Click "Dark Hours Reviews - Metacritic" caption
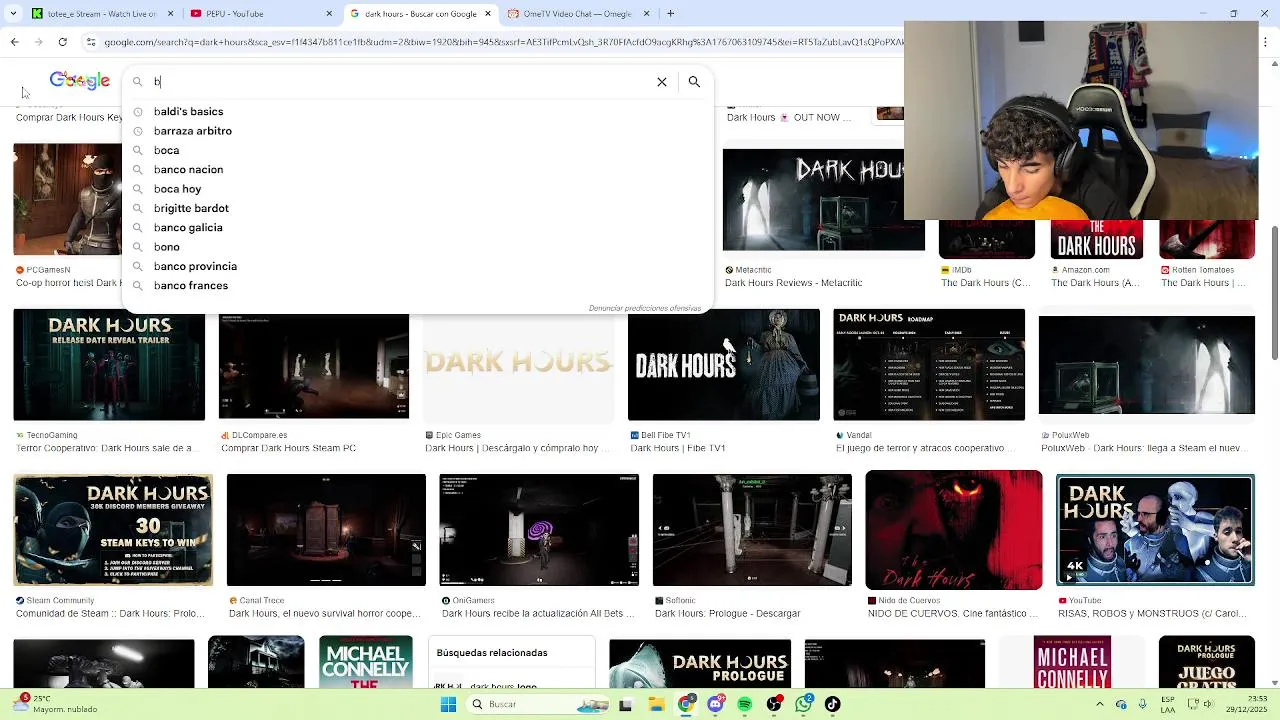This screenshot has height=720, width=1280. pyautogui.click(x=793, y=283)
